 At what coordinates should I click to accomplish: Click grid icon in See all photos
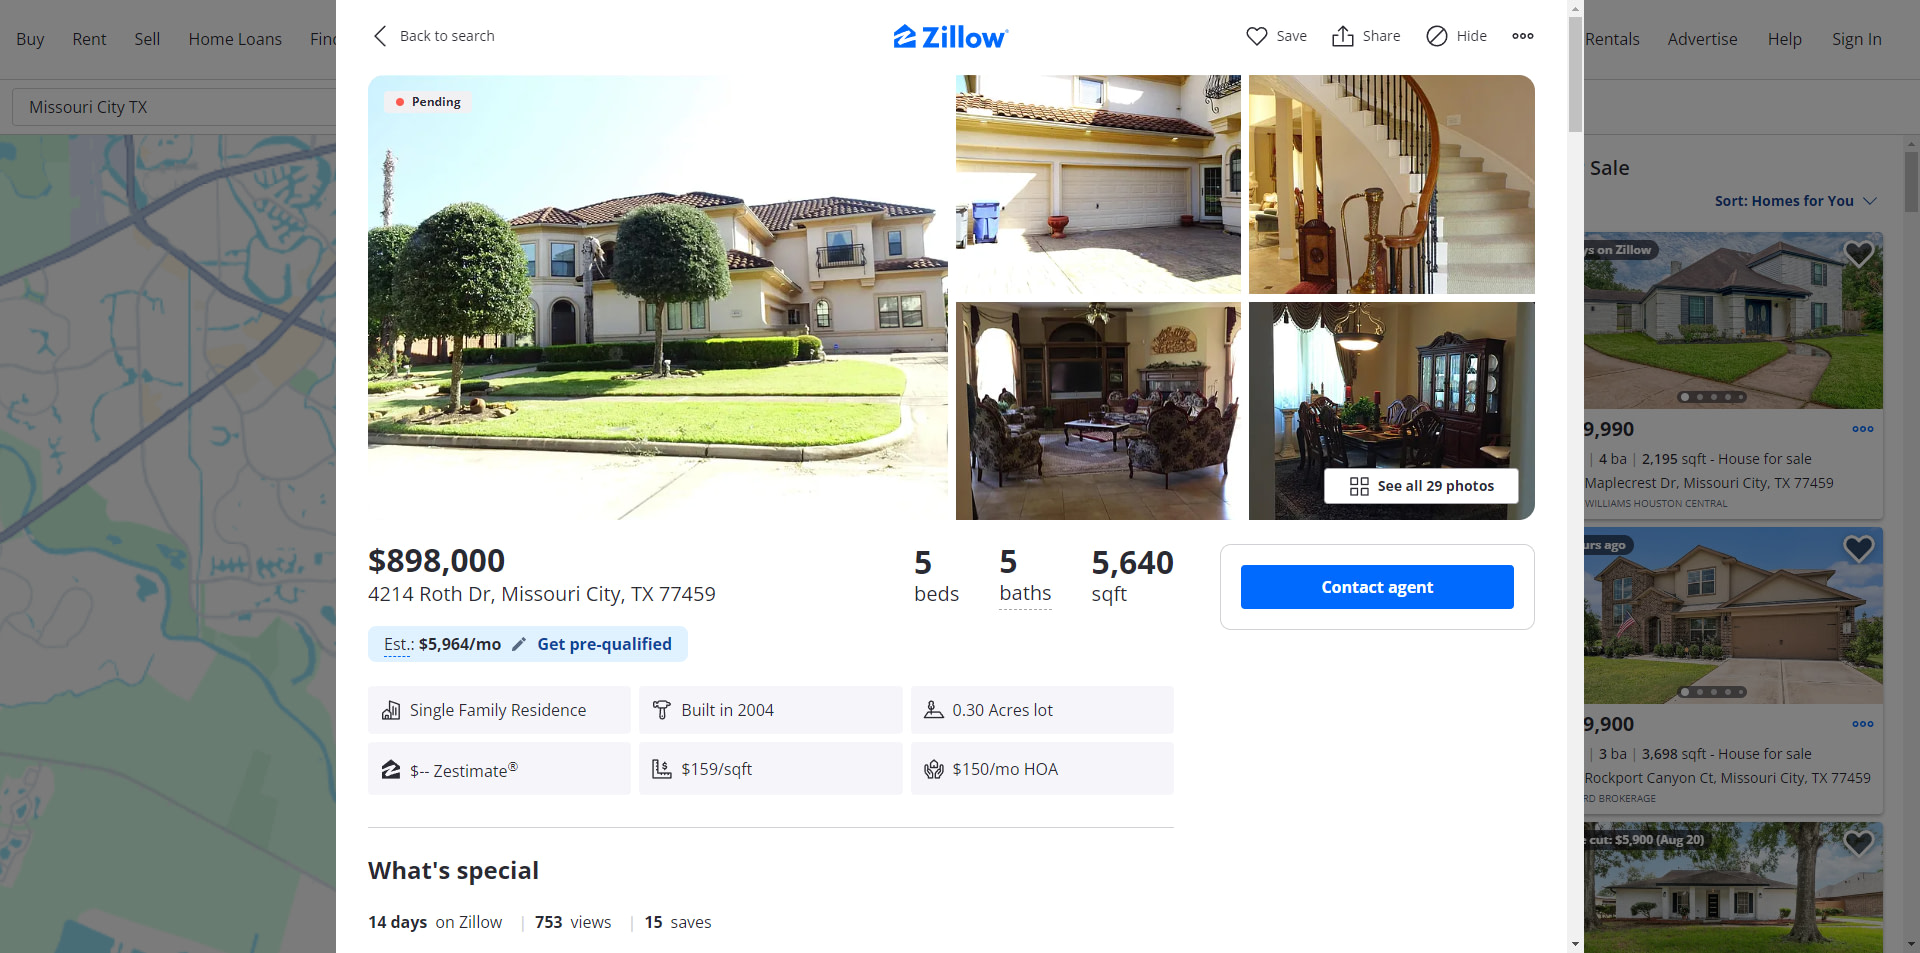point(1359,486)
